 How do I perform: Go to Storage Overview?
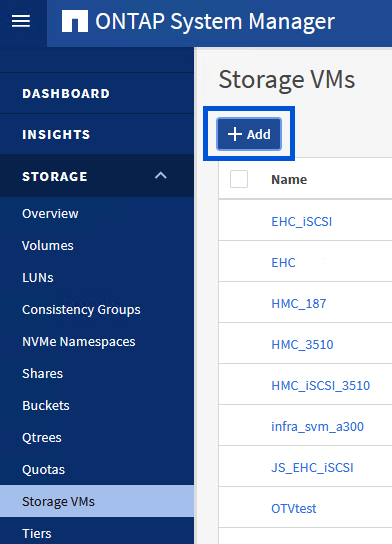point(50,214)
